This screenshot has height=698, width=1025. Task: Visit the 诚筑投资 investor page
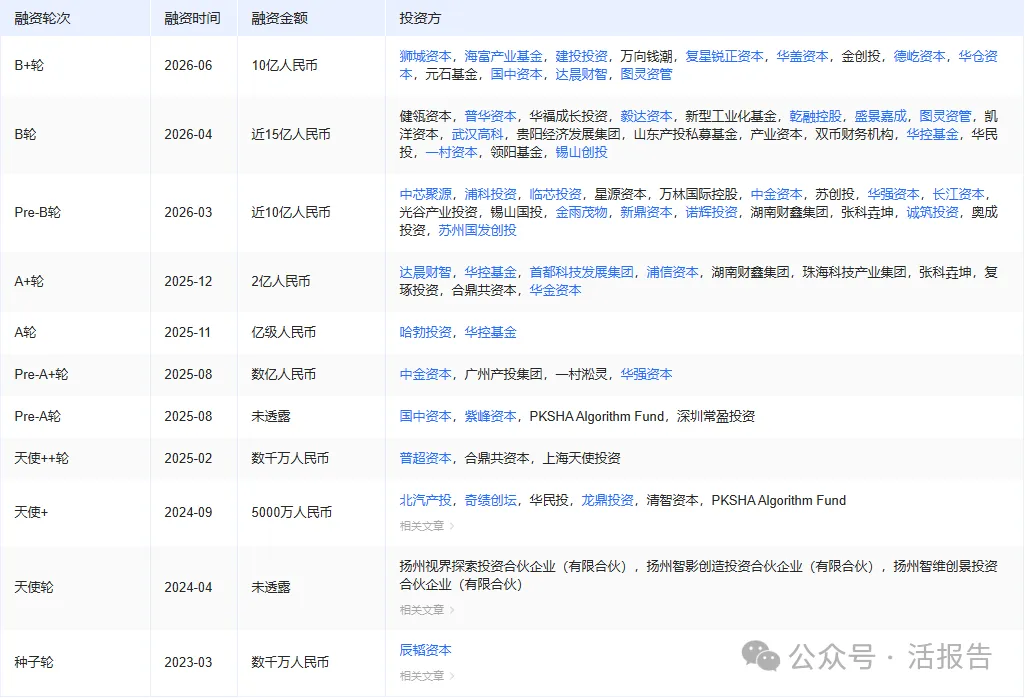click(932, 212)
